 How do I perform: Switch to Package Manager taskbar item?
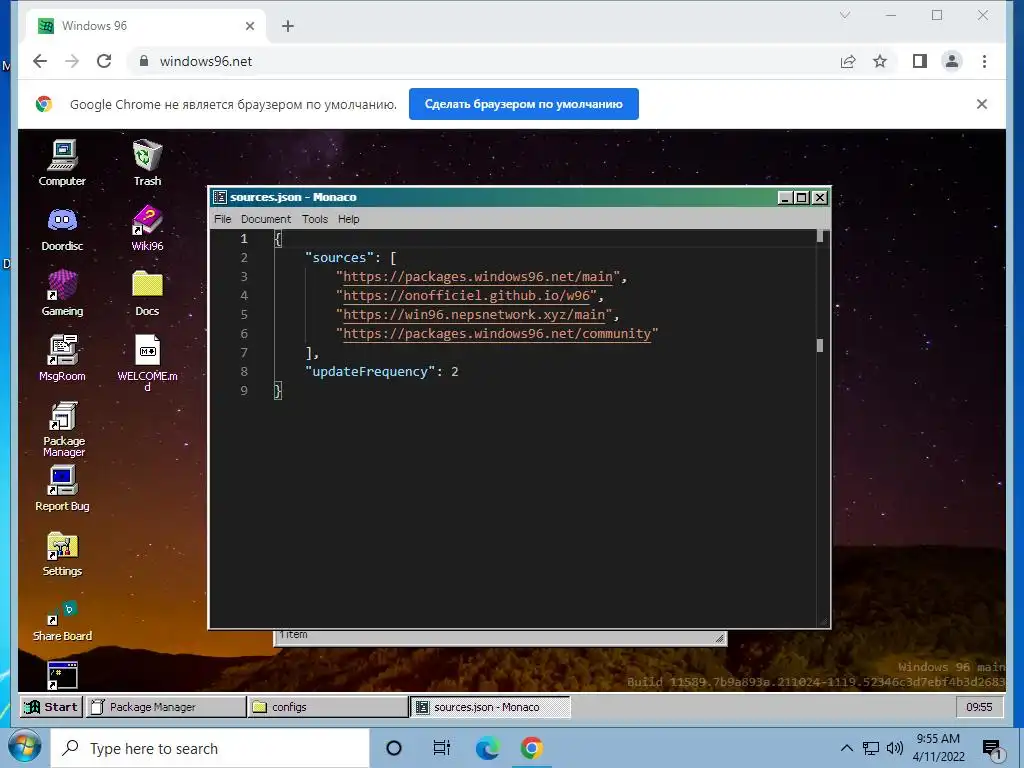[x=167, y=707]
